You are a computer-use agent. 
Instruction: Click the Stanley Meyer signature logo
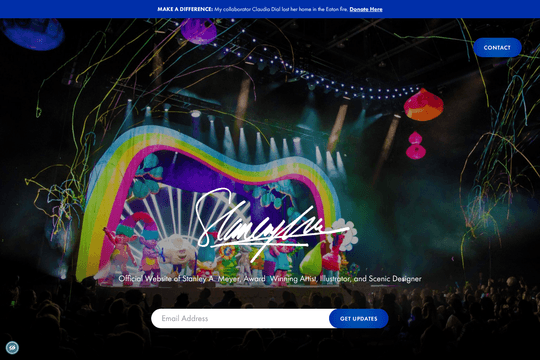[273, 225]
